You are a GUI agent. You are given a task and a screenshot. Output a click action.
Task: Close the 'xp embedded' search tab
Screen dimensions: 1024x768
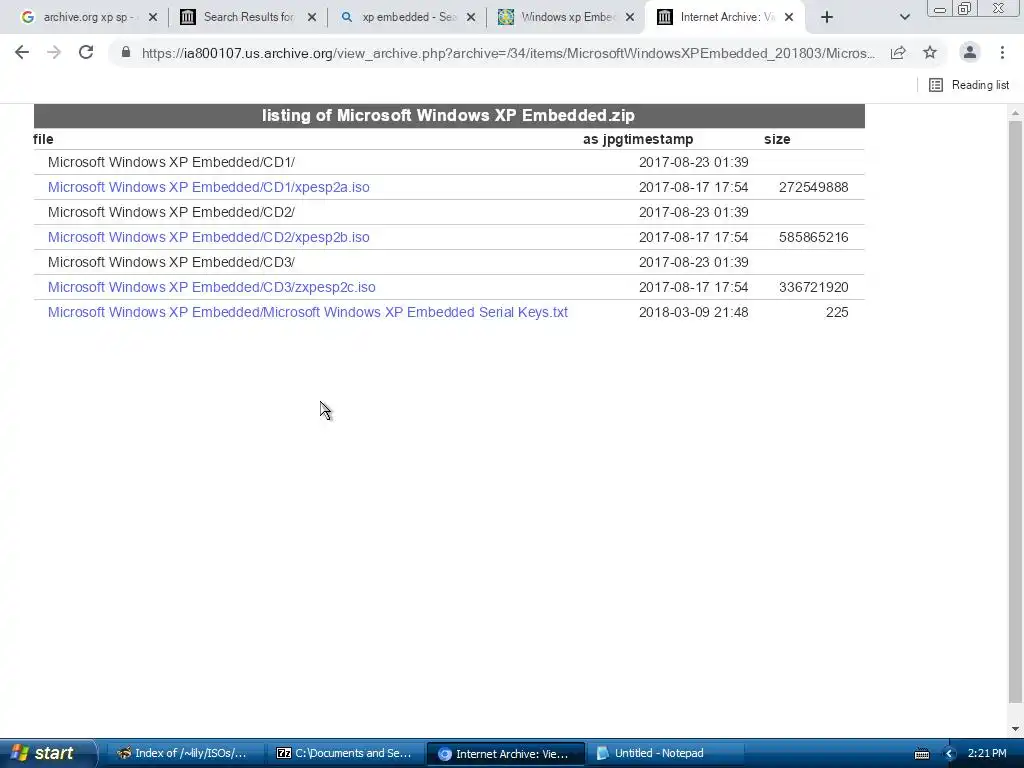(x=471, y=17)
